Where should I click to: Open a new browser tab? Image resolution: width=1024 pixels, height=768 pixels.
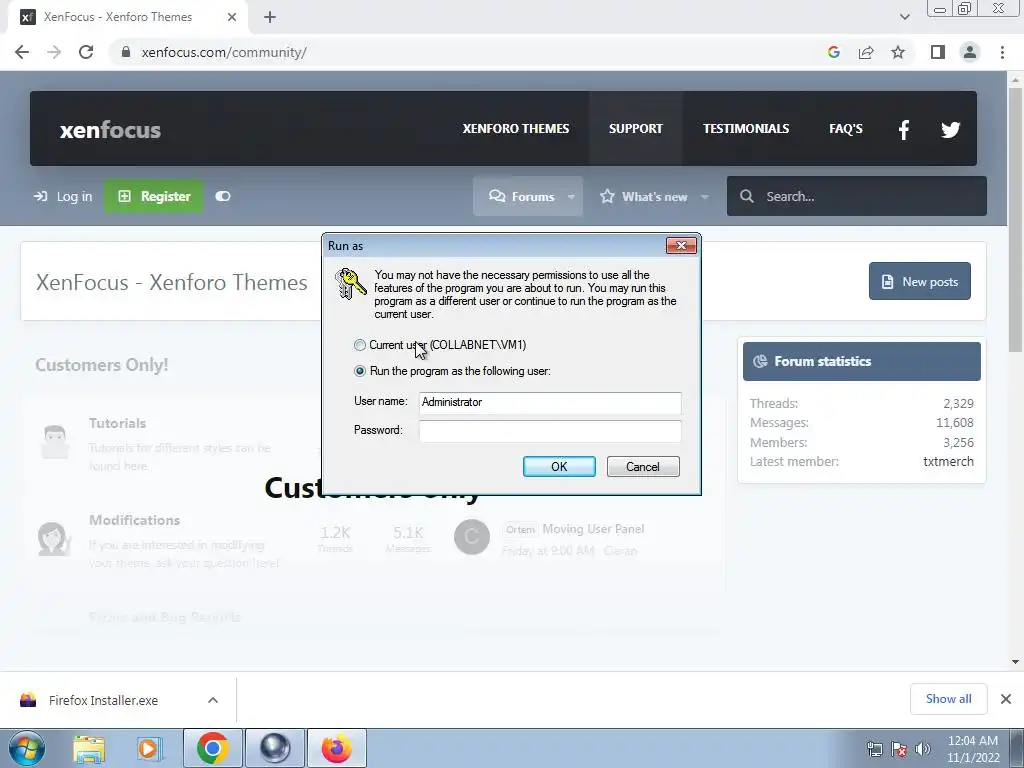pos(270,17)
